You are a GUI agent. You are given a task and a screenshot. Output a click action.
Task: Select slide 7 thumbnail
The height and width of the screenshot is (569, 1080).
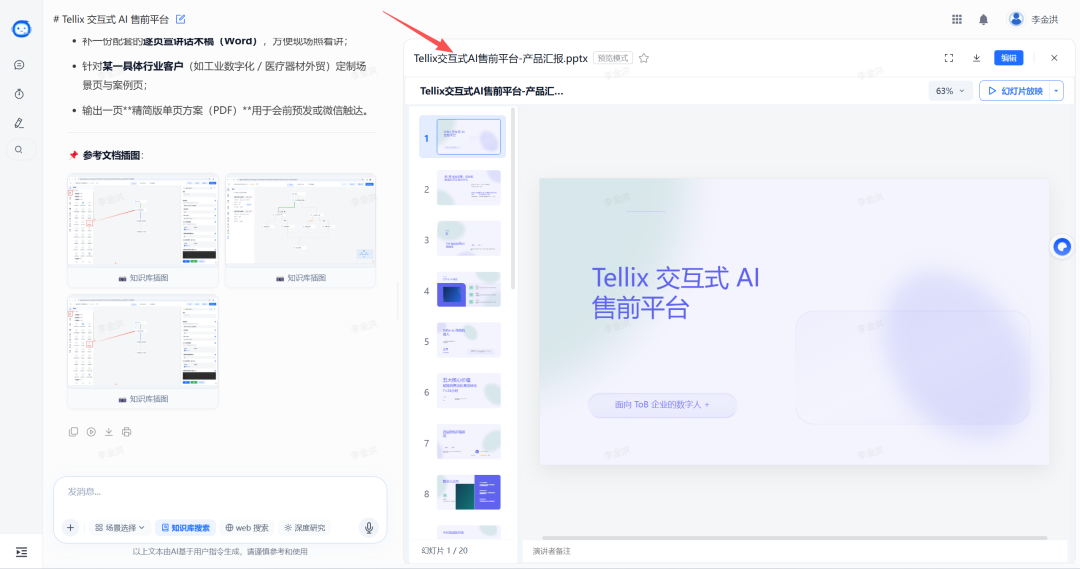(x=468, y=442)
